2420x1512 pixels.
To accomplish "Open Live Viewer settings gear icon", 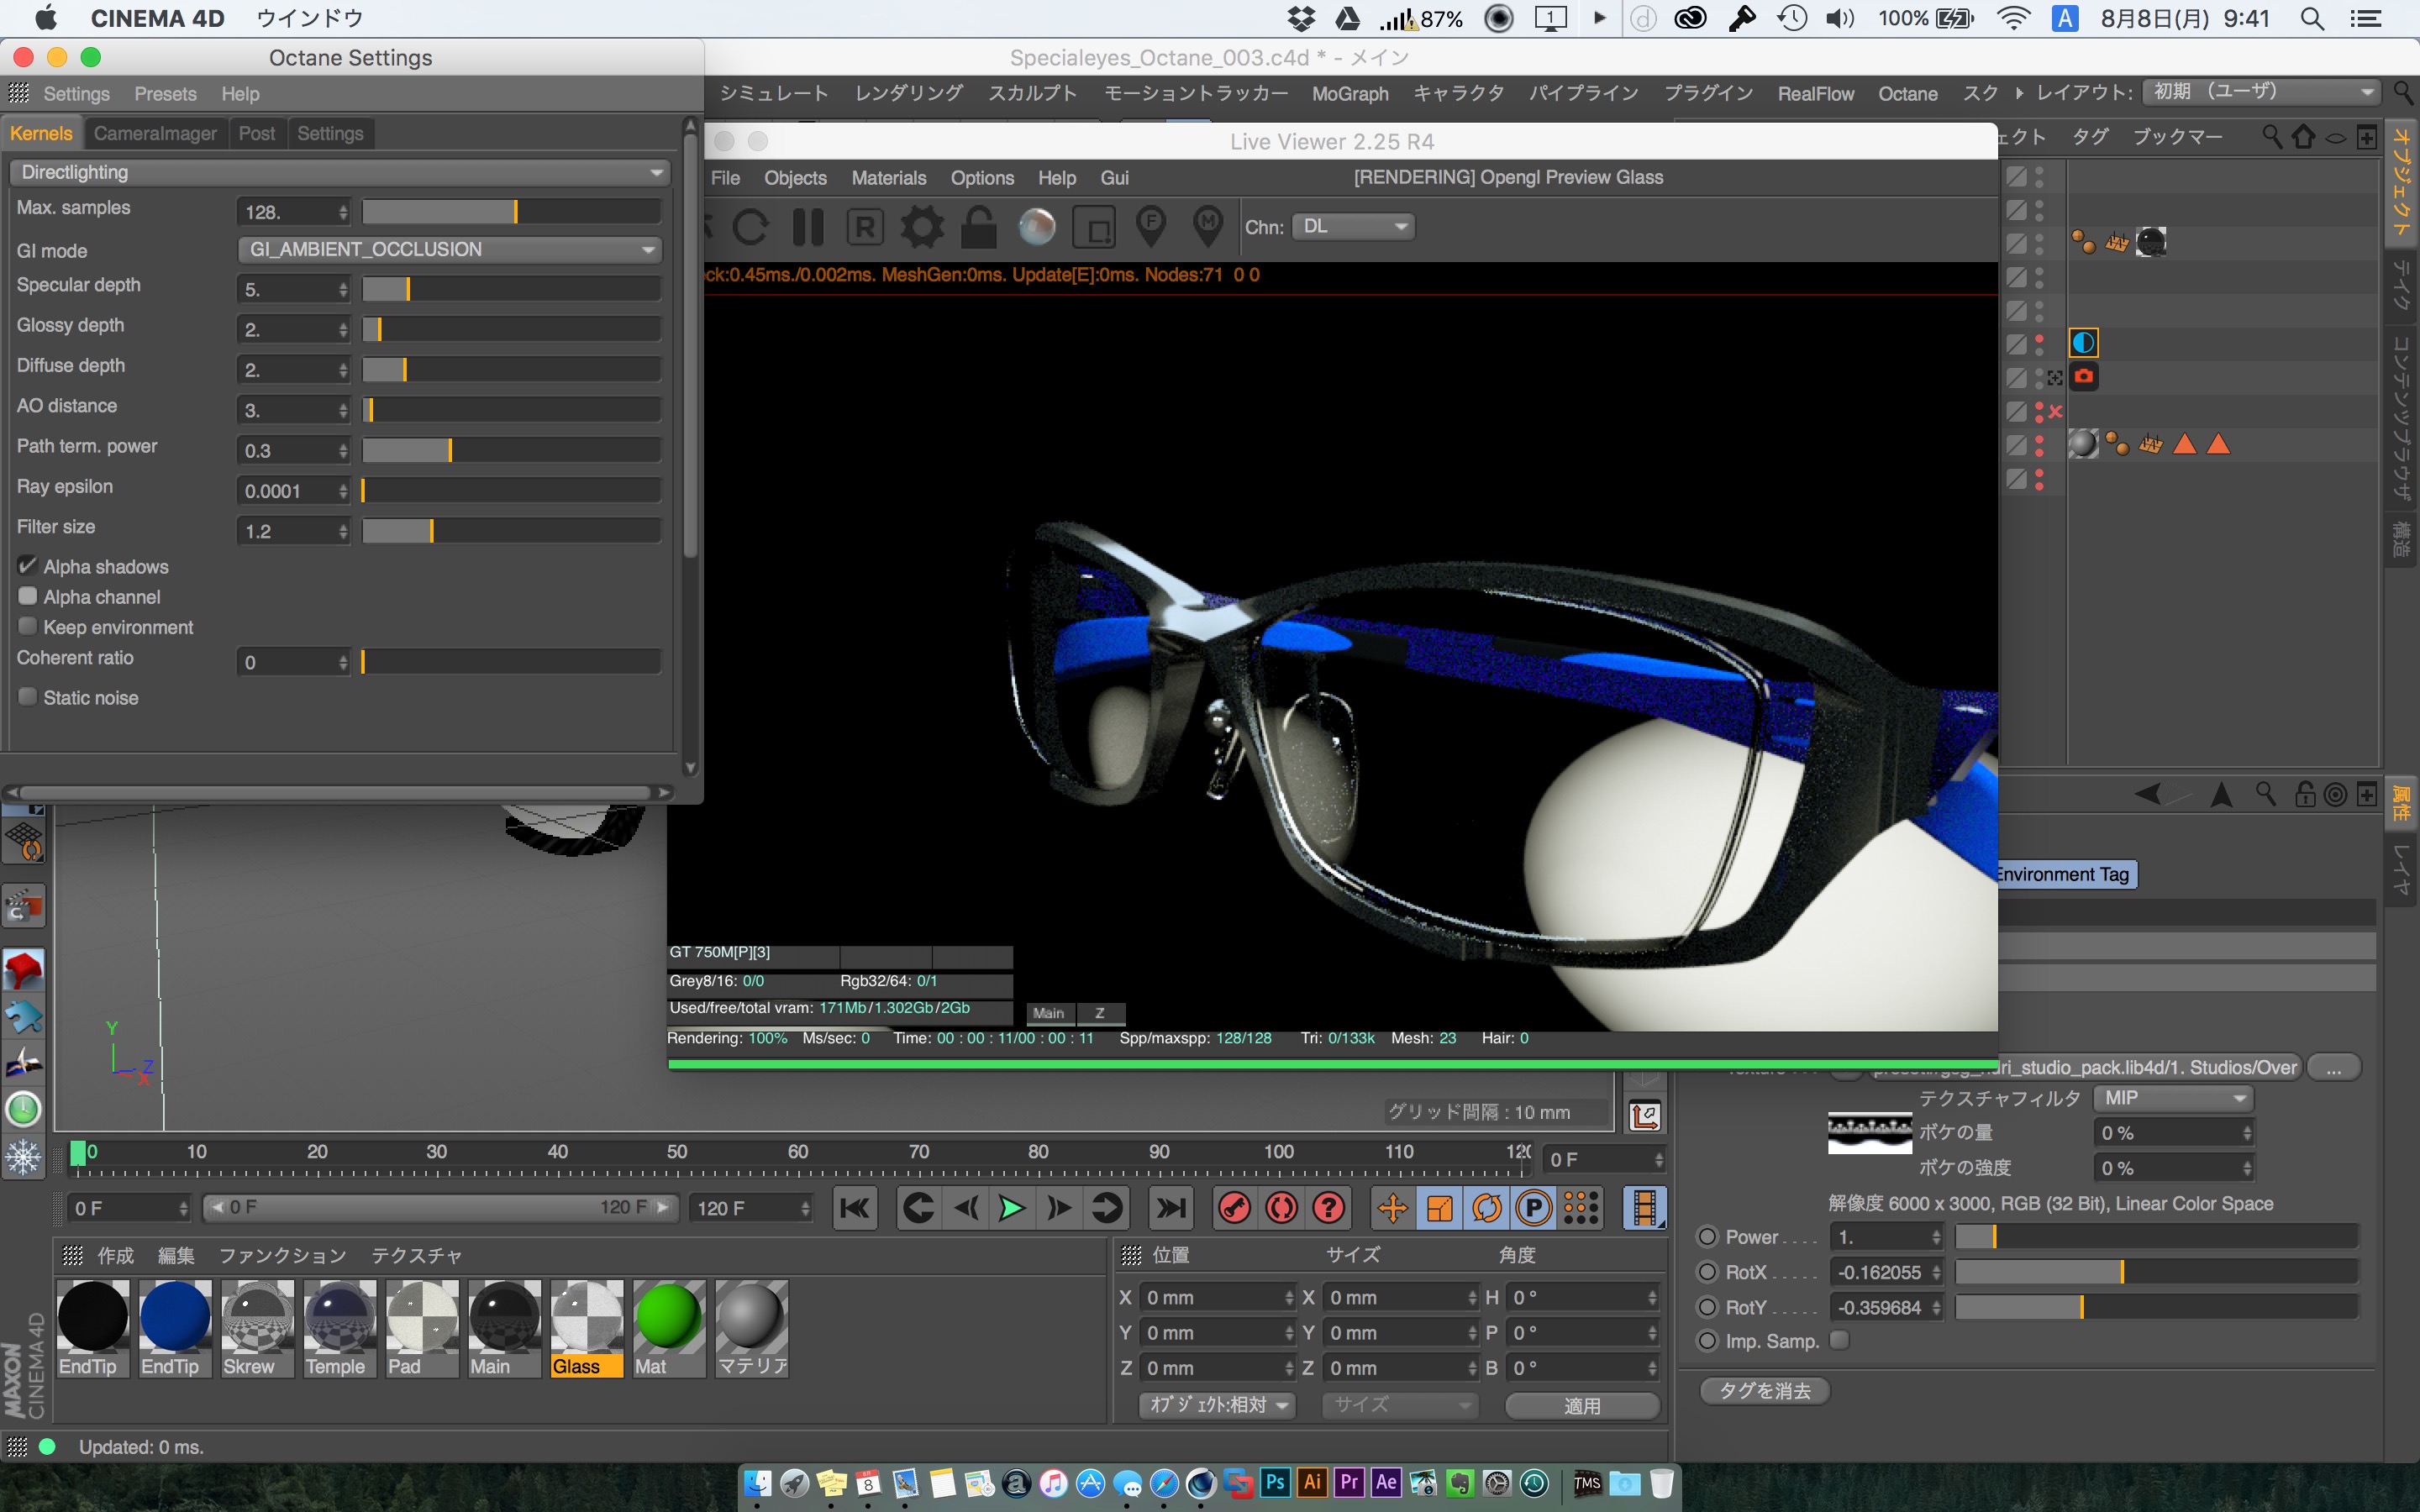I will [x=921, y=228].
